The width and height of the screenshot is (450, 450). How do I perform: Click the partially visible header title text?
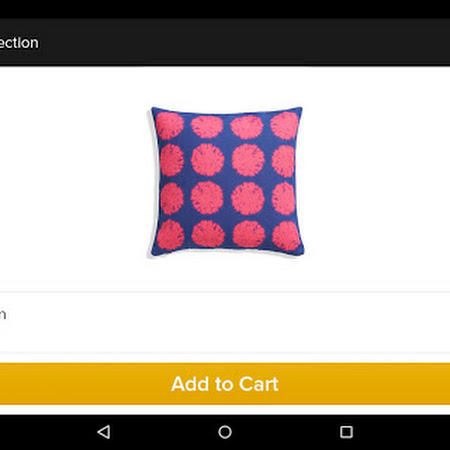point(19,43)
